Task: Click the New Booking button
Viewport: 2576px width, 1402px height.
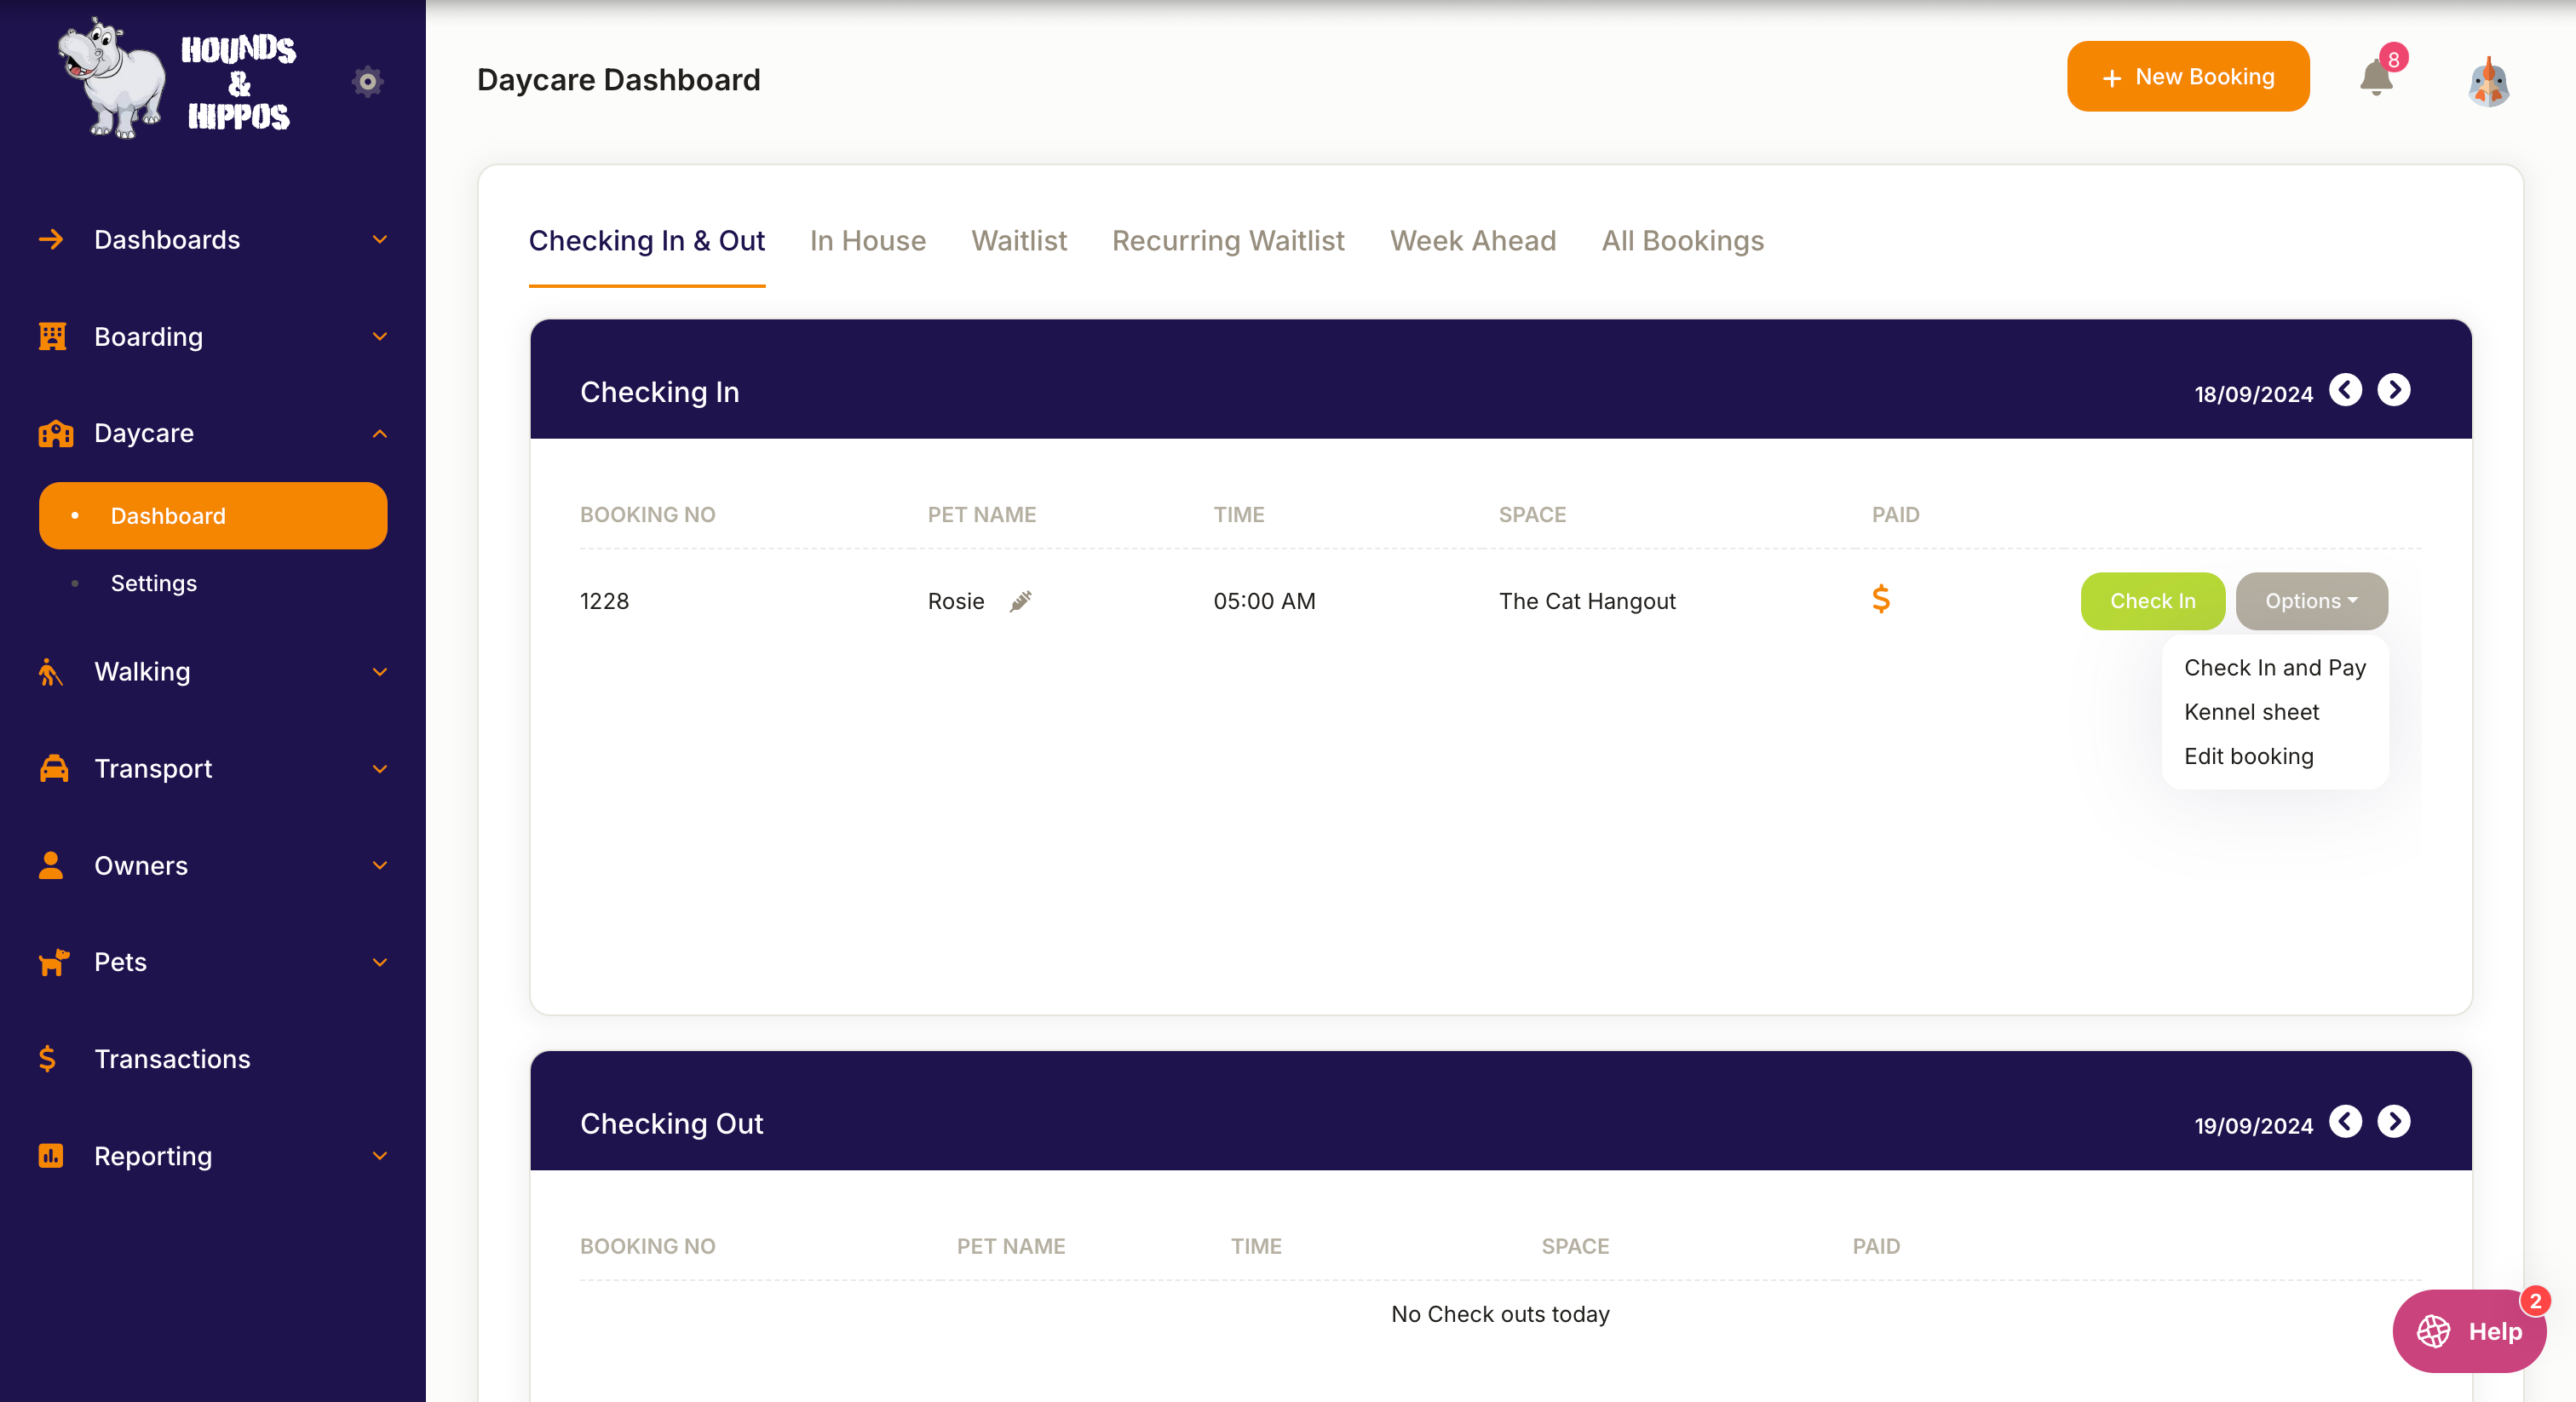Action: point(2188,77)
